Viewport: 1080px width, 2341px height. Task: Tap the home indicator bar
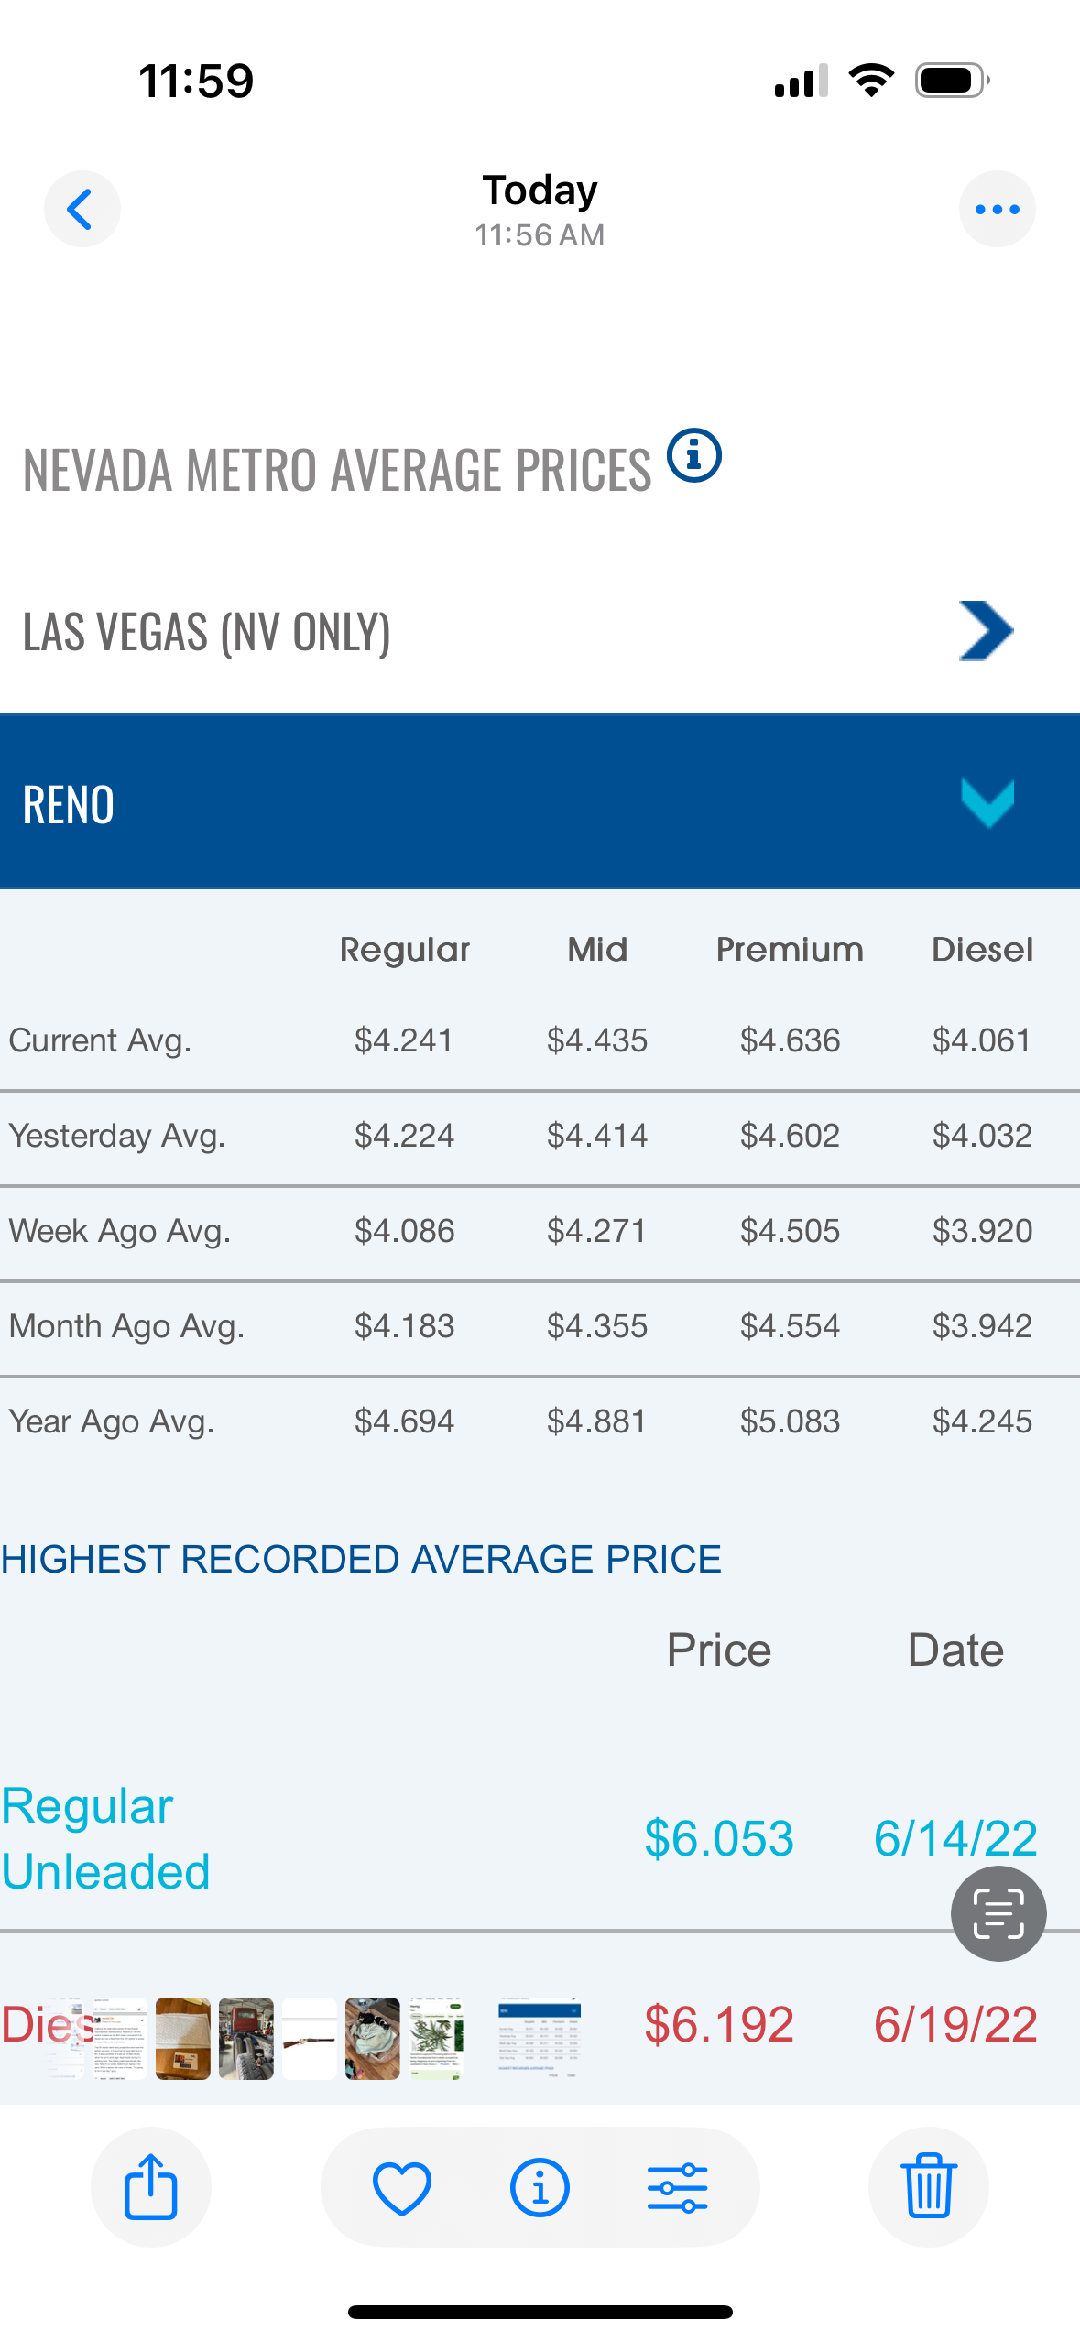[x=540, y=2312]
